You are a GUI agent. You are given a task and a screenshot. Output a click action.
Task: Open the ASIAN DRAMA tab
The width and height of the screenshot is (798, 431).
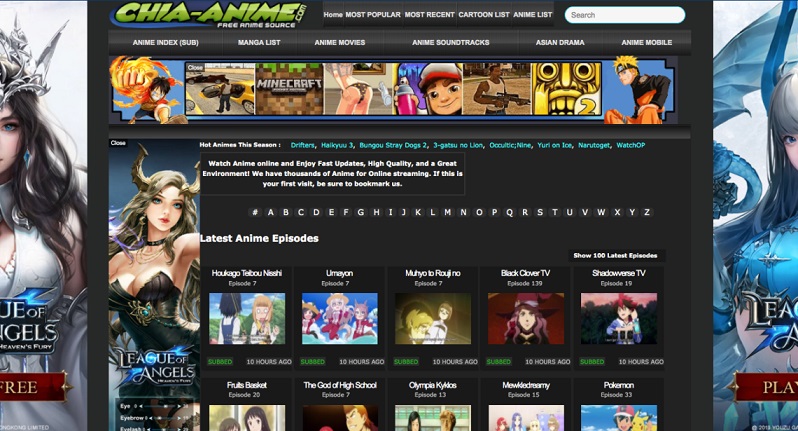pos(560,43)
